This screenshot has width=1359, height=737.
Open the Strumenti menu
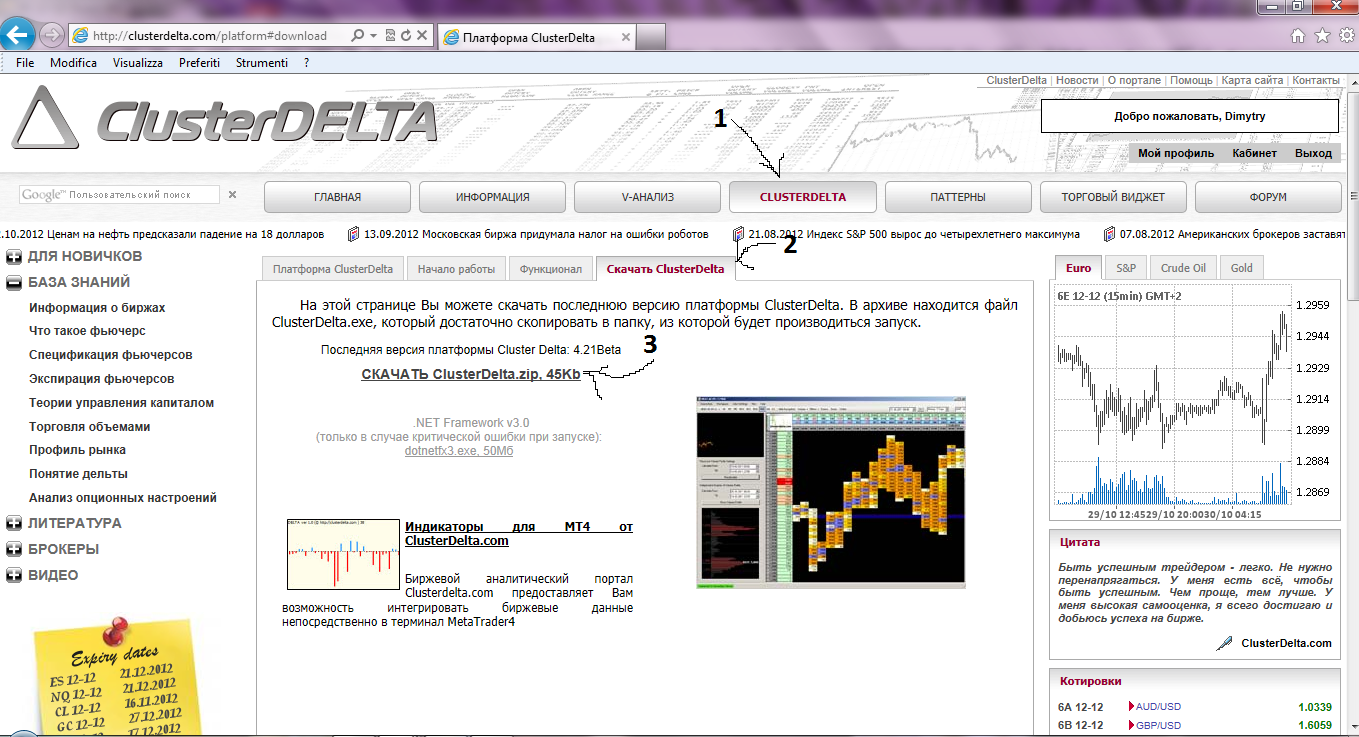click(262, 62)
